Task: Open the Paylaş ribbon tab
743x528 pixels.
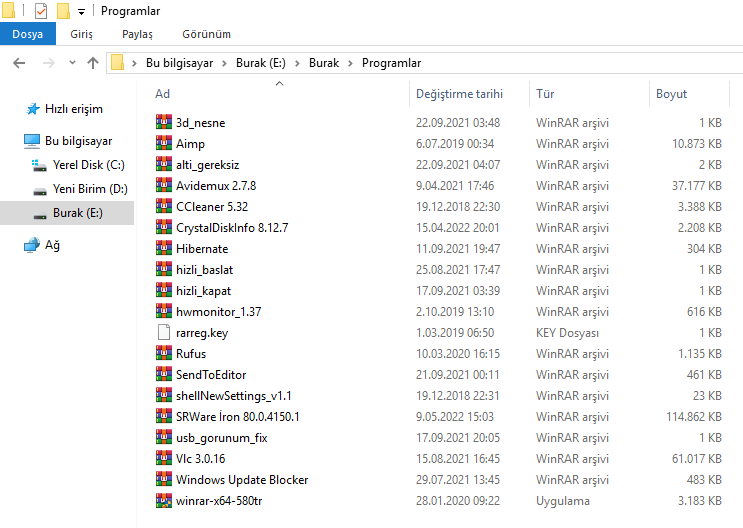Action: [137, 34]
